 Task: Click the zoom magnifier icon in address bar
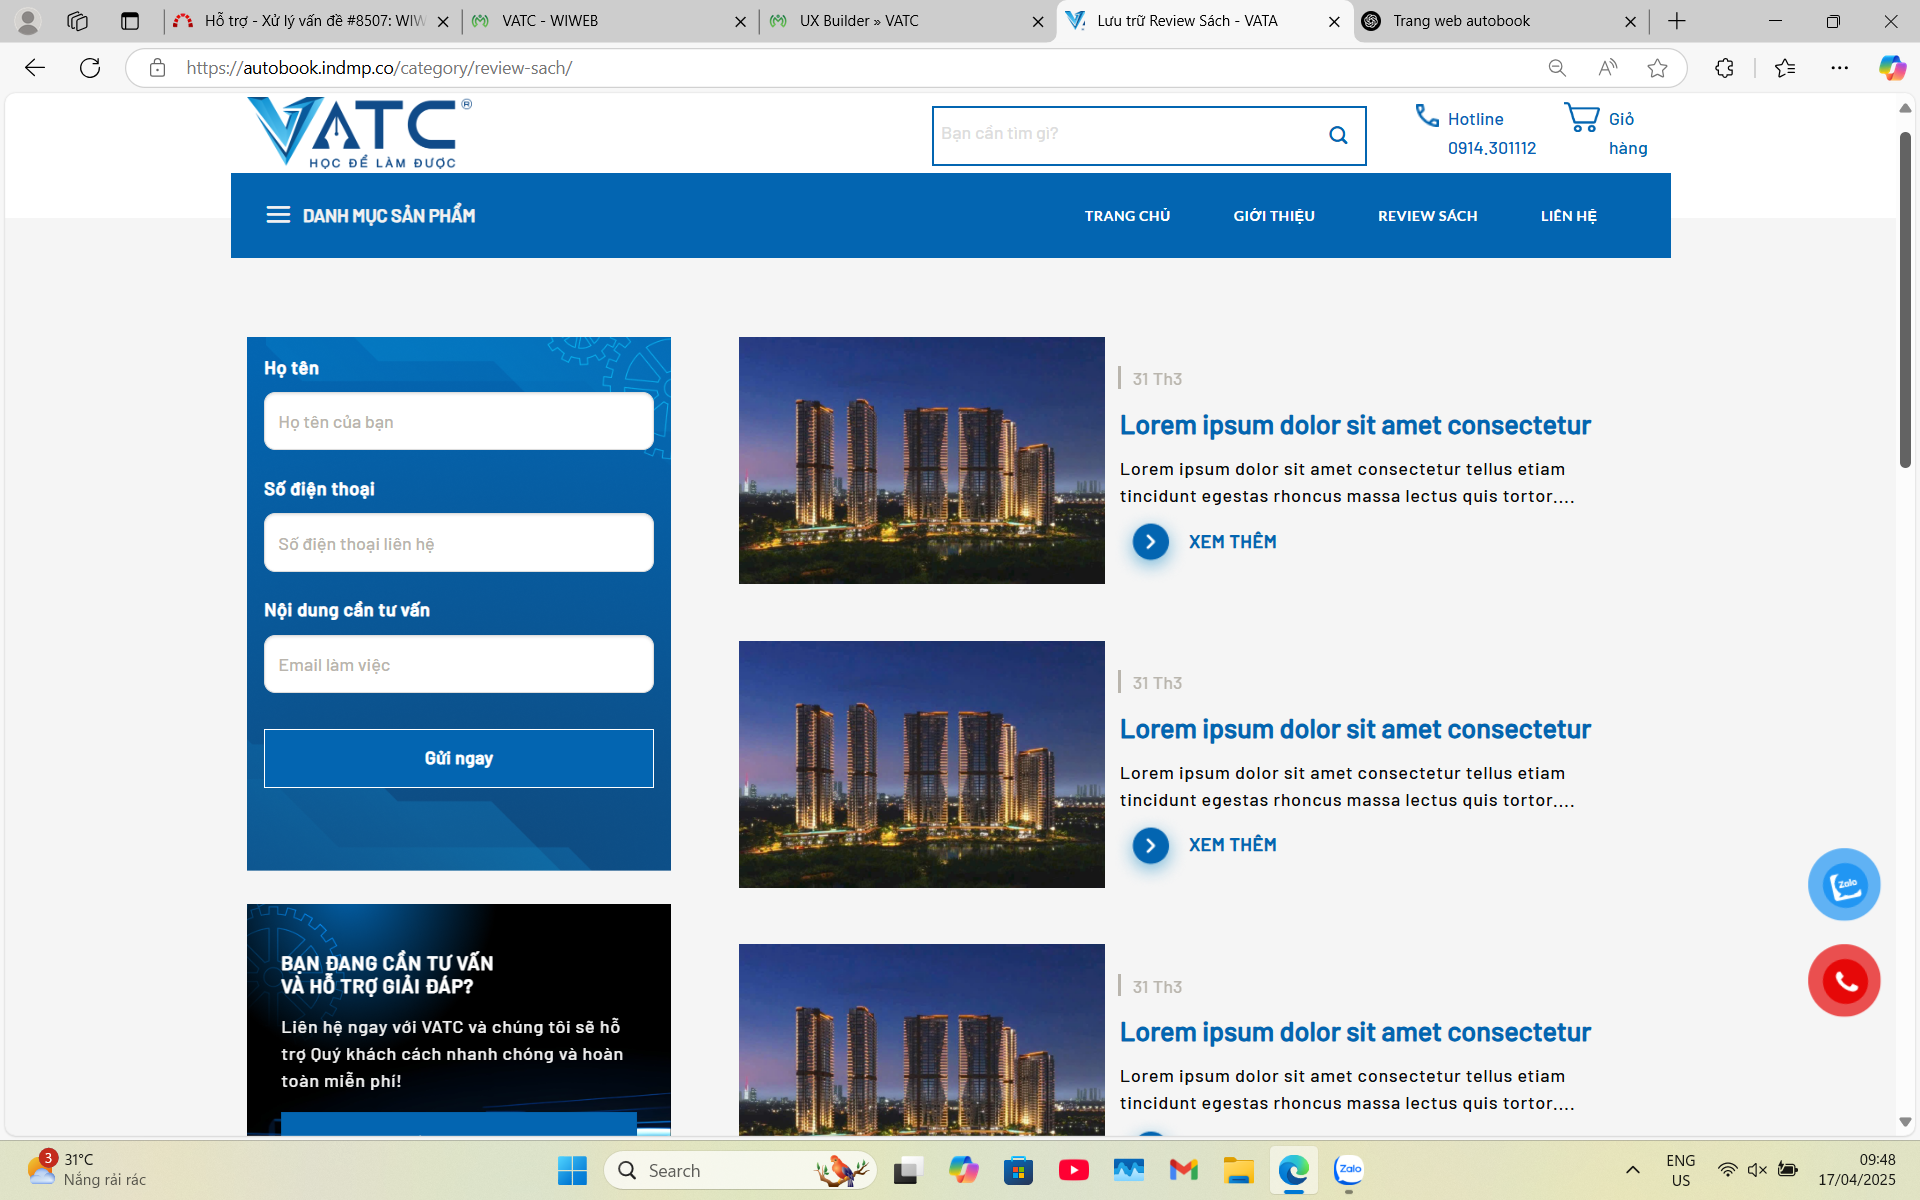click(1557, 68)
